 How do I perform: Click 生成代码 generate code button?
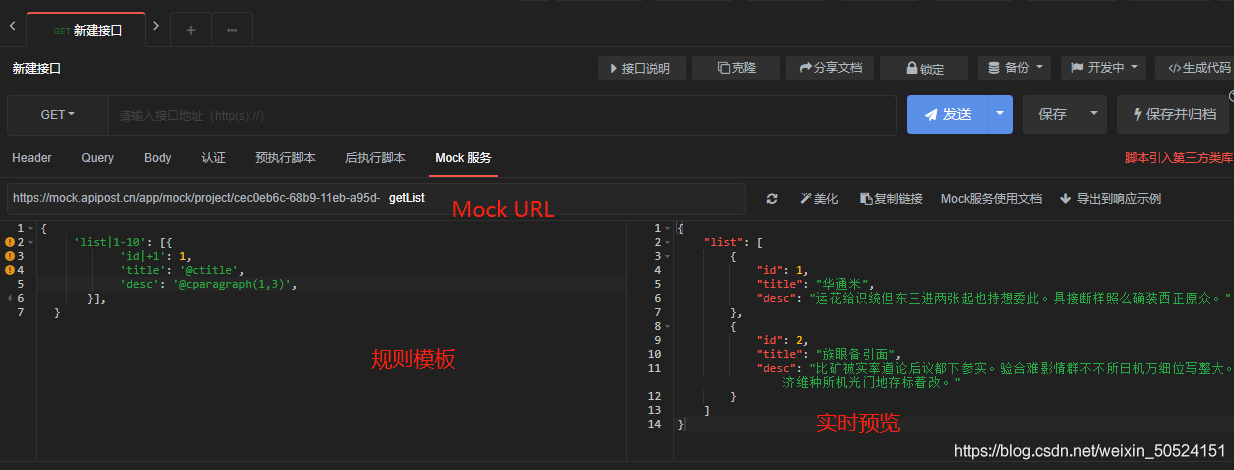[1196, 68]
